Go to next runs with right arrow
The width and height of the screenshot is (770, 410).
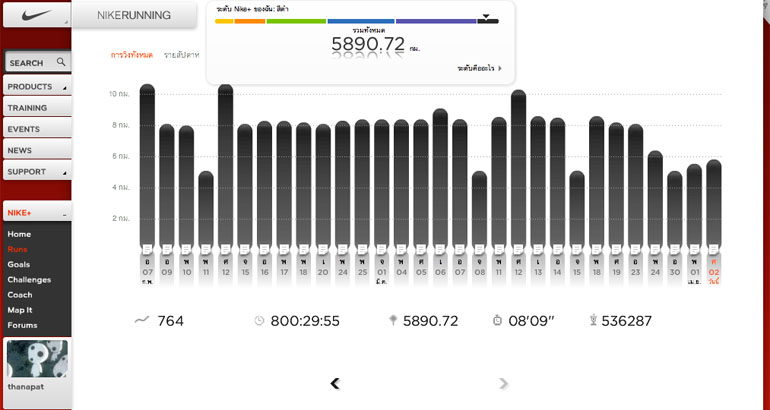(503, 383)
